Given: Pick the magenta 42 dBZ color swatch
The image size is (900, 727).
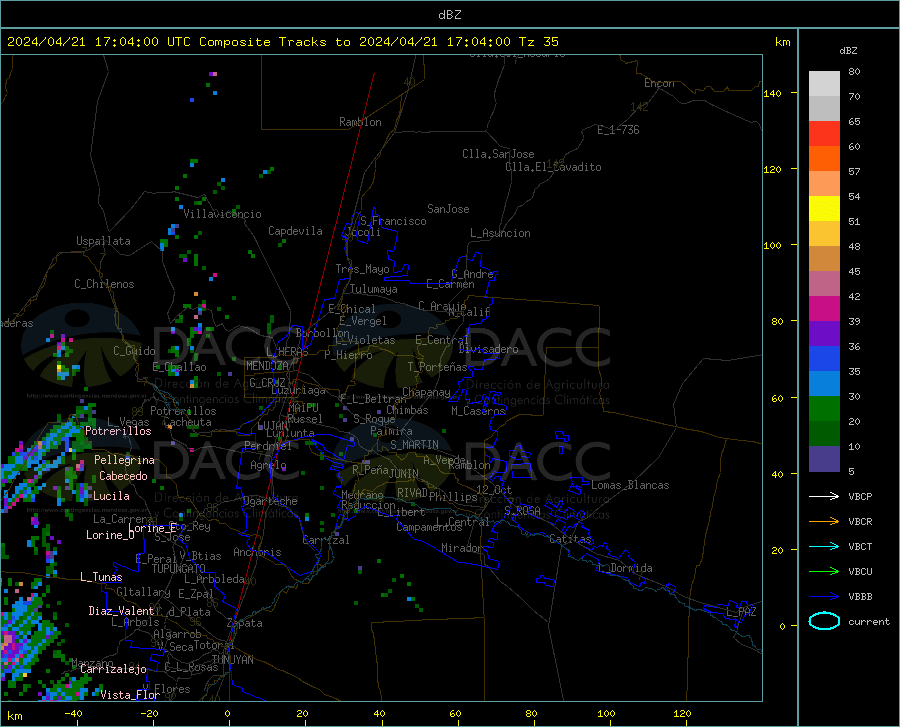Looking at the screenshot, I should click(824, 309).
